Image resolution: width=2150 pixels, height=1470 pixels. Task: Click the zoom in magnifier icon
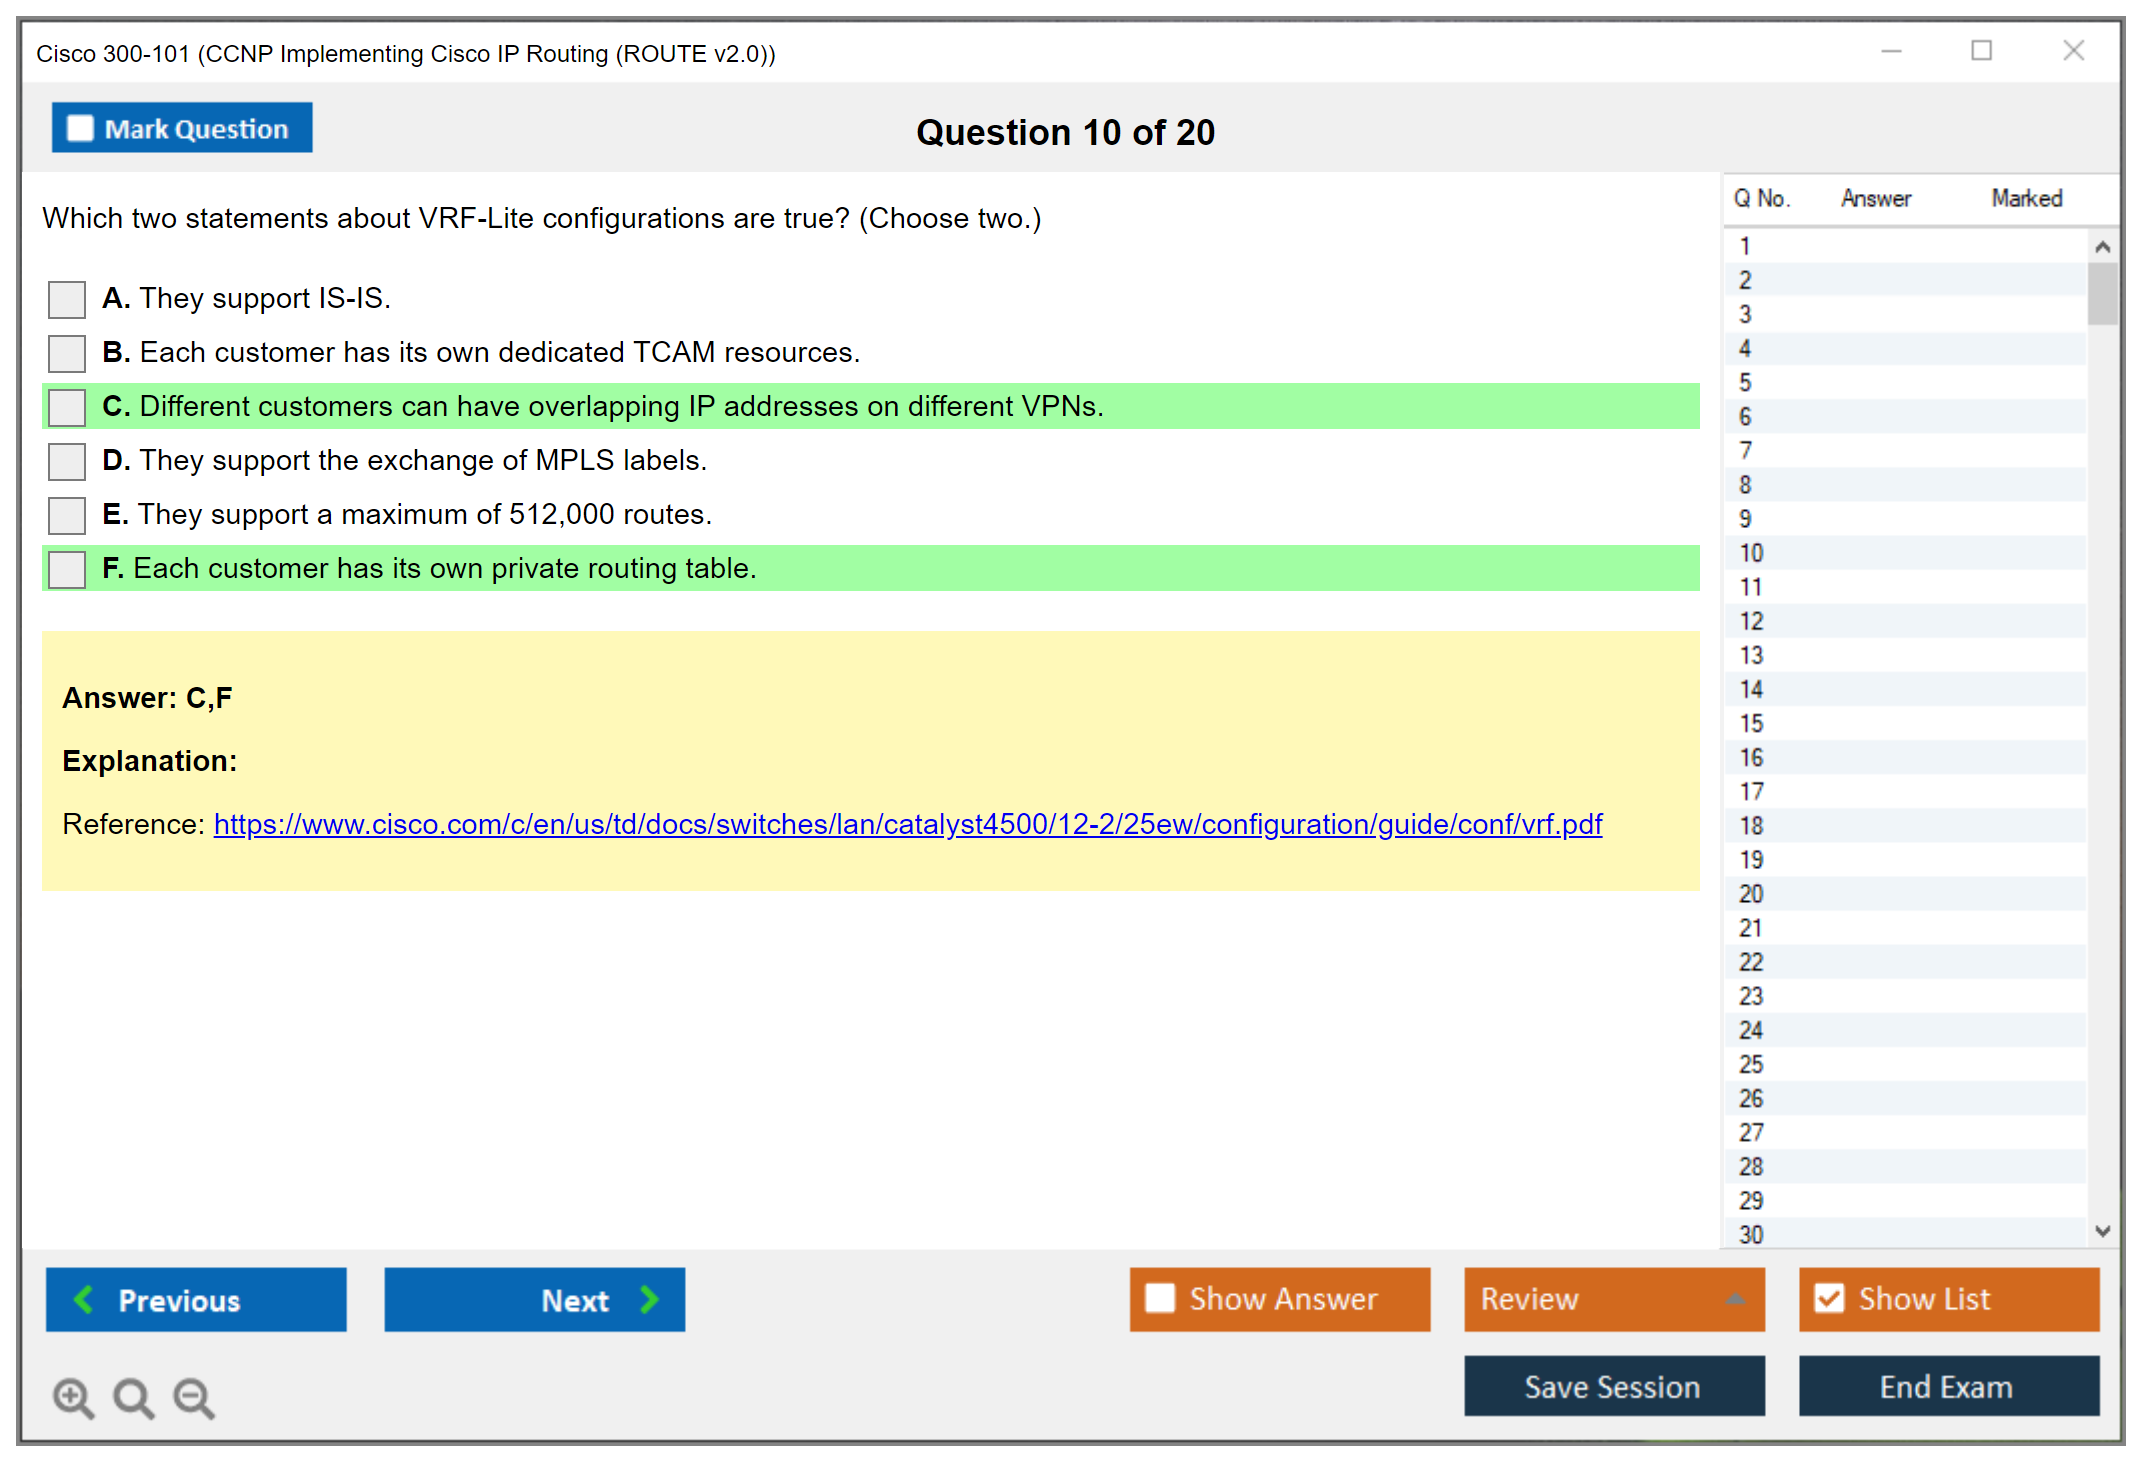[x=73, y=1397]
